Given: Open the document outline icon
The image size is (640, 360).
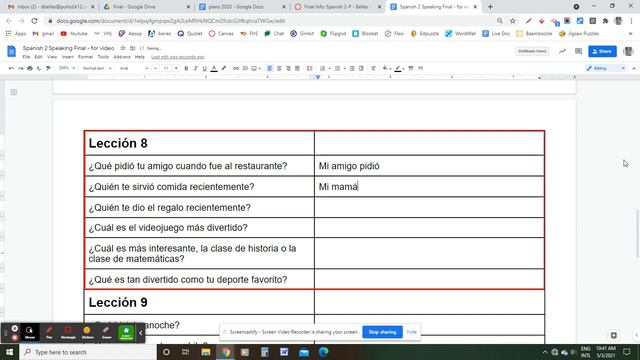Looking at the screenshot, I should [x=14, y=92].
